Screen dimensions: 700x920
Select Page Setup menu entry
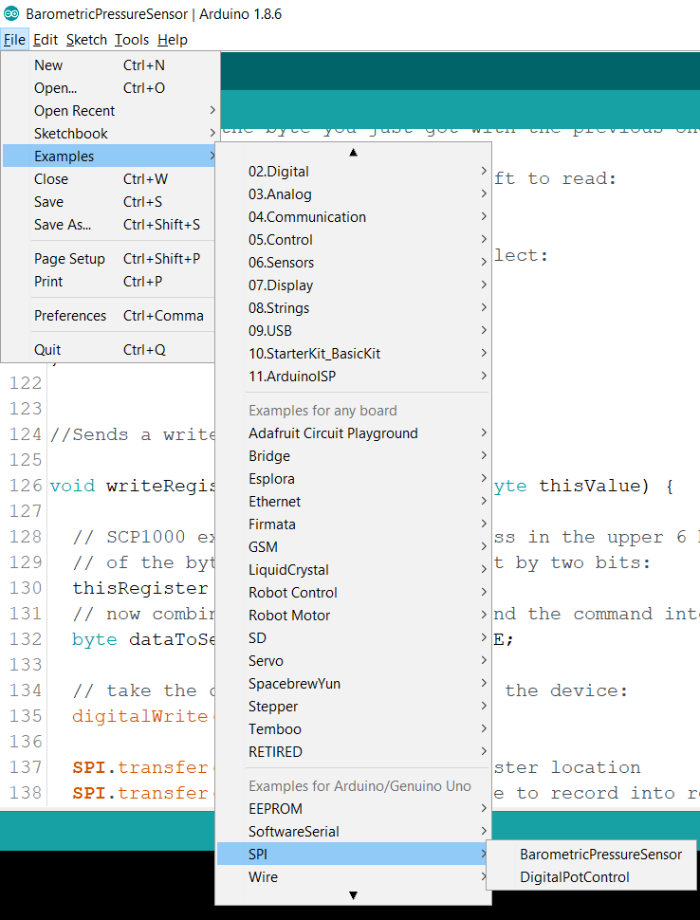[x=69, y=259]
